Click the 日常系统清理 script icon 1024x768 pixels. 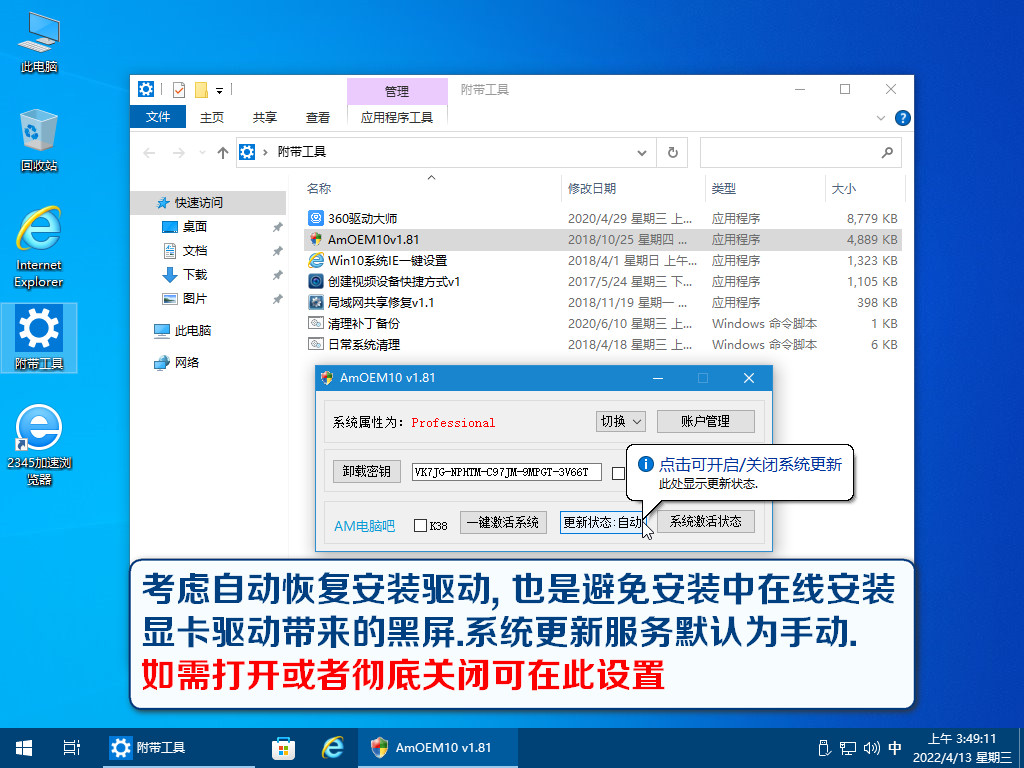[316, 344]
